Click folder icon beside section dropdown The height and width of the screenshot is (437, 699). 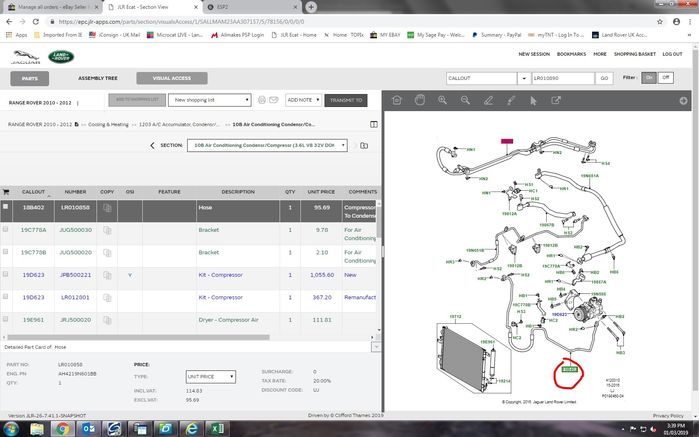pos(364,145)
